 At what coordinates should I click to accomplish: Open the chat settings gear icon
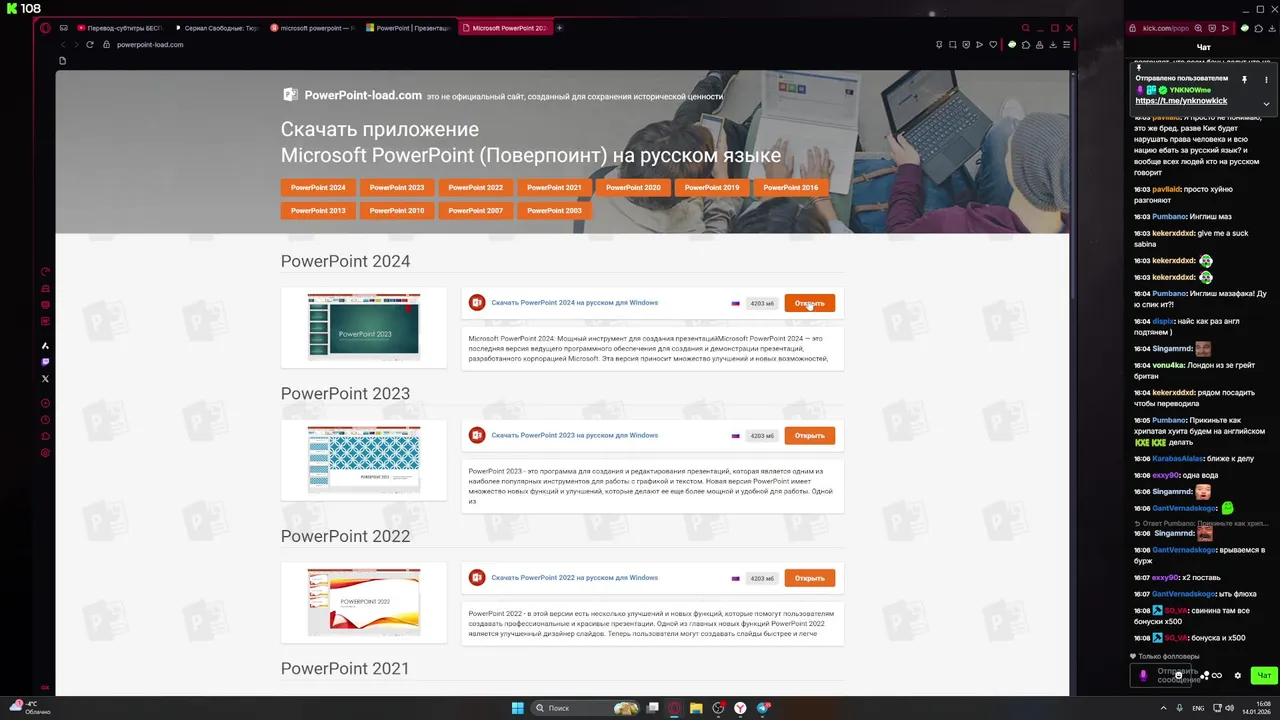click(1237, 676)
